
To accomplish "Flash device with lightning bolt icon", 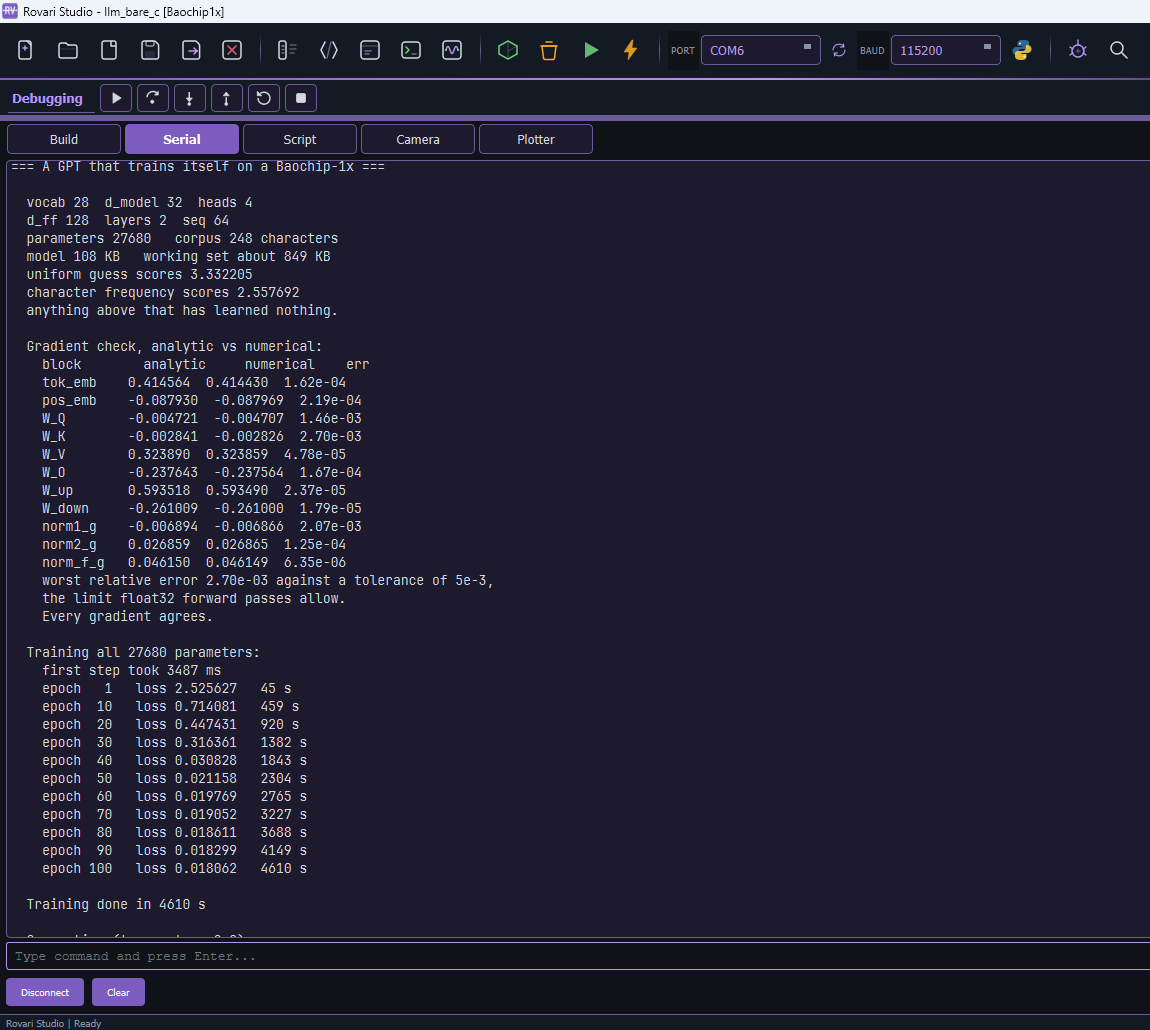I will click(x=630, y=50).
